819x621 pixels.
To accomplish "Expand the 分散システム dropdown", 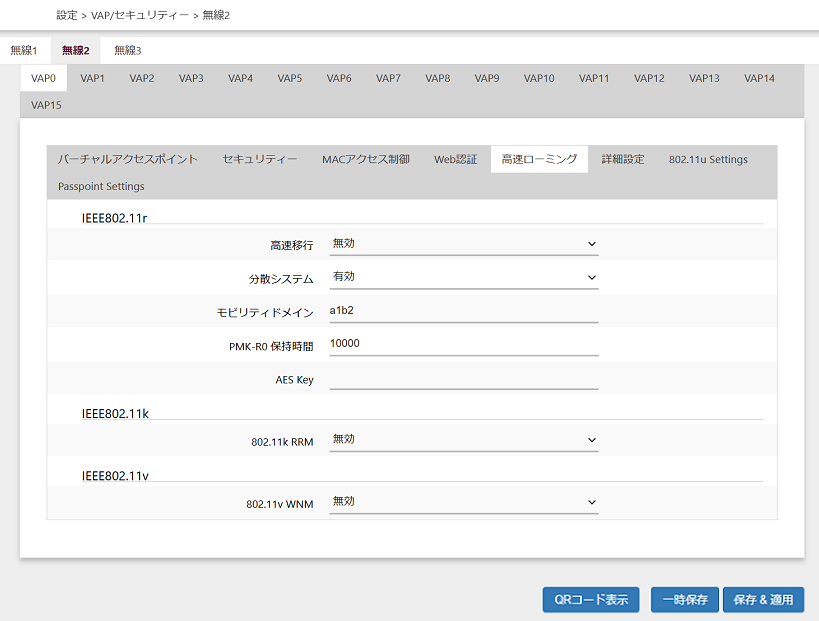I will pyautogui.click(x=463, y=277).
